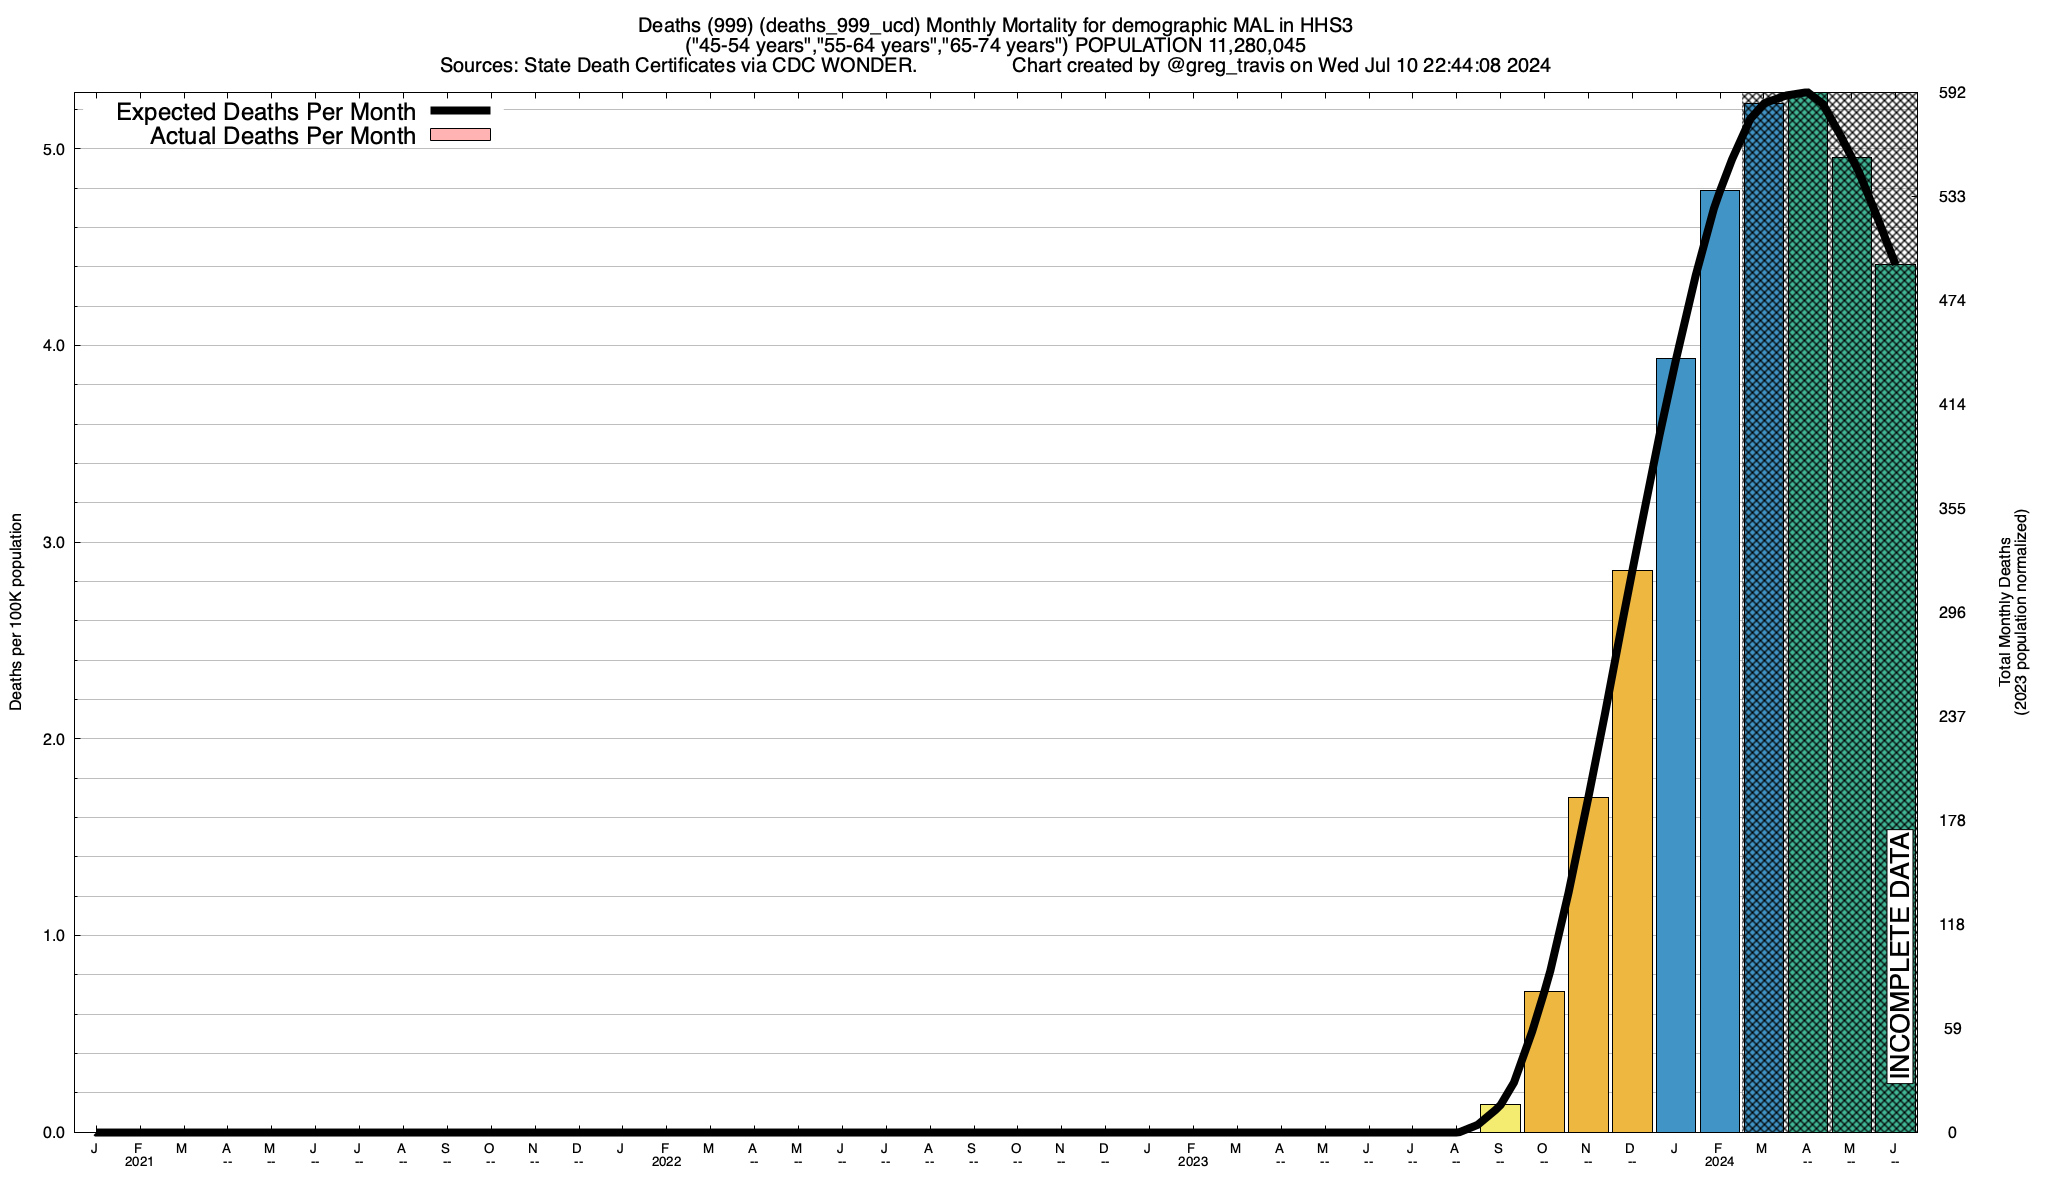Click the small yellow September 2023 bar
Image resolution: width=2048 pixels, height=1200 pixels.
click(x=1500, y=1118)
